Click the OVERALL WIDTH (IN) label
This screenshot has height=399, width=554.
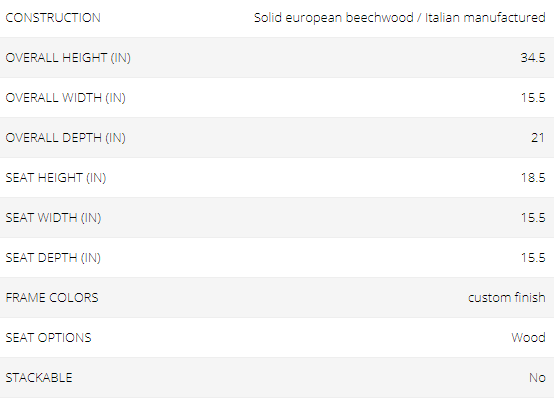click(x=66, y=98)
